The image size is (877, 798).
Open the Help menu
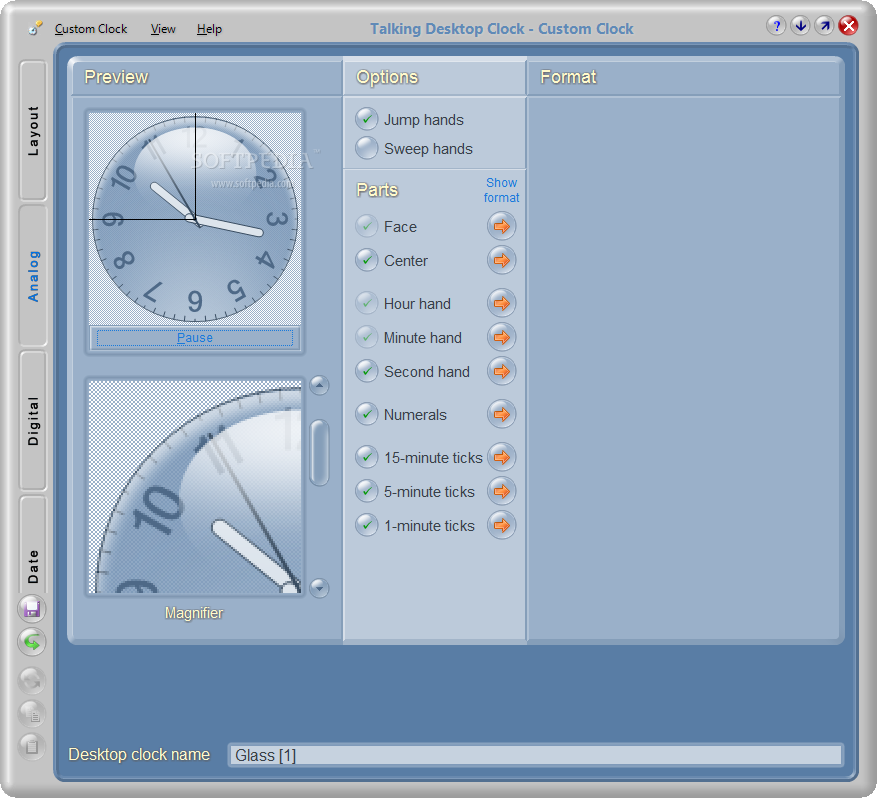(x=209, y=29)
